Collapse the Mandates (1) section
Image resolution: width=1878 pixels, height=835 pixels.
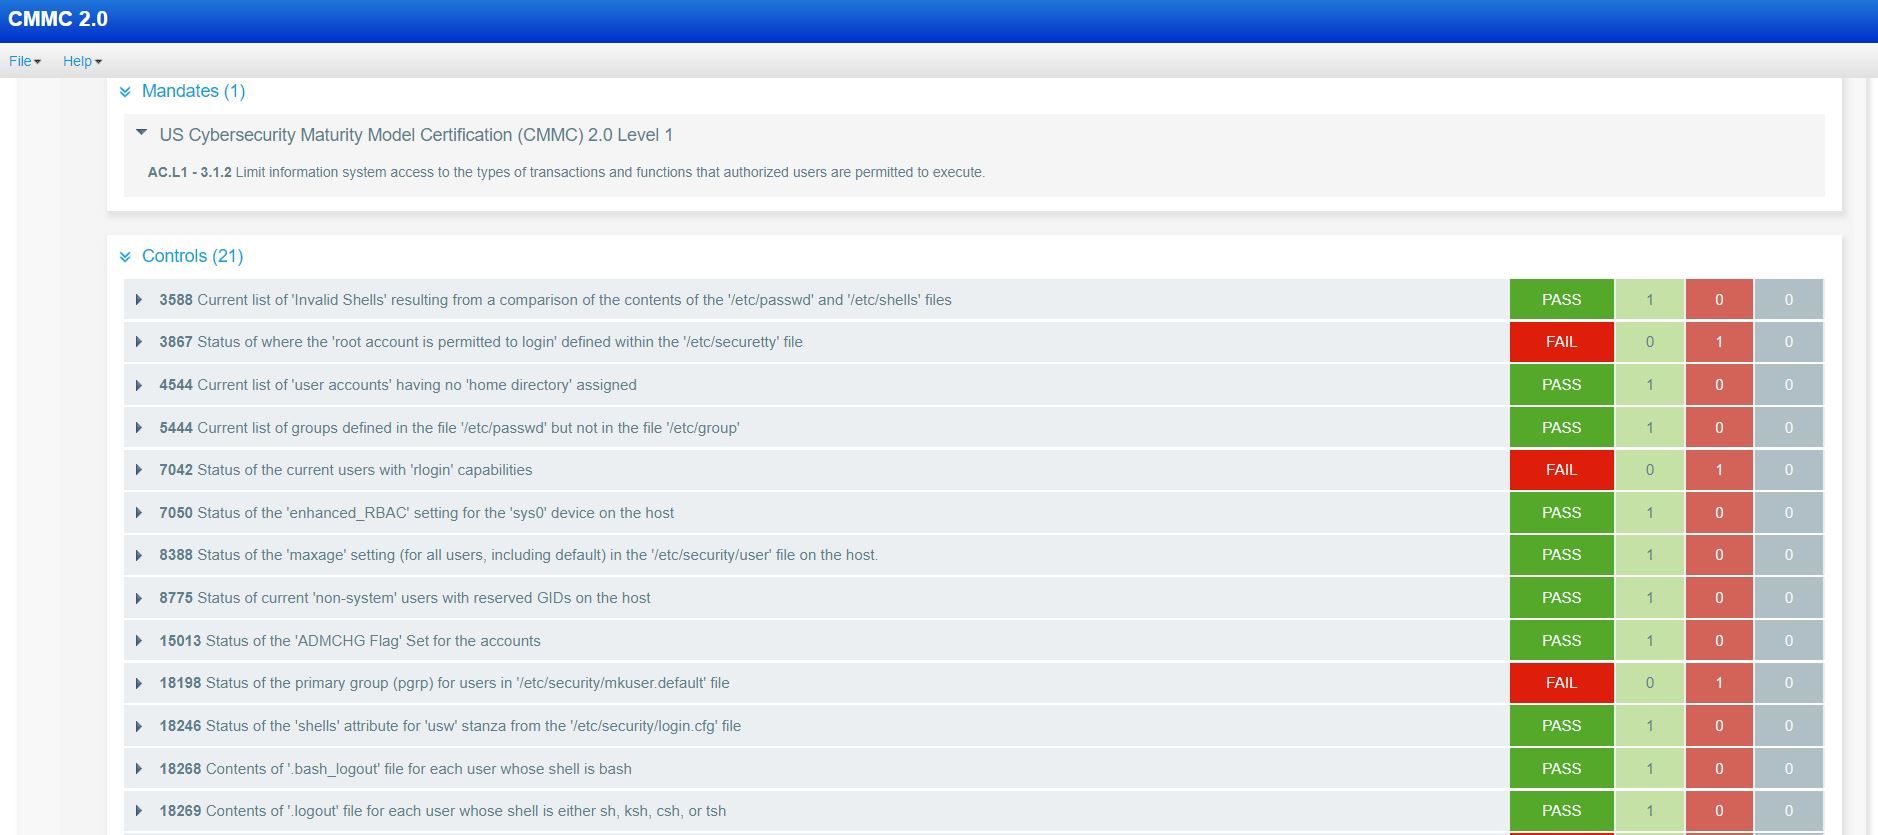(125, 92)
